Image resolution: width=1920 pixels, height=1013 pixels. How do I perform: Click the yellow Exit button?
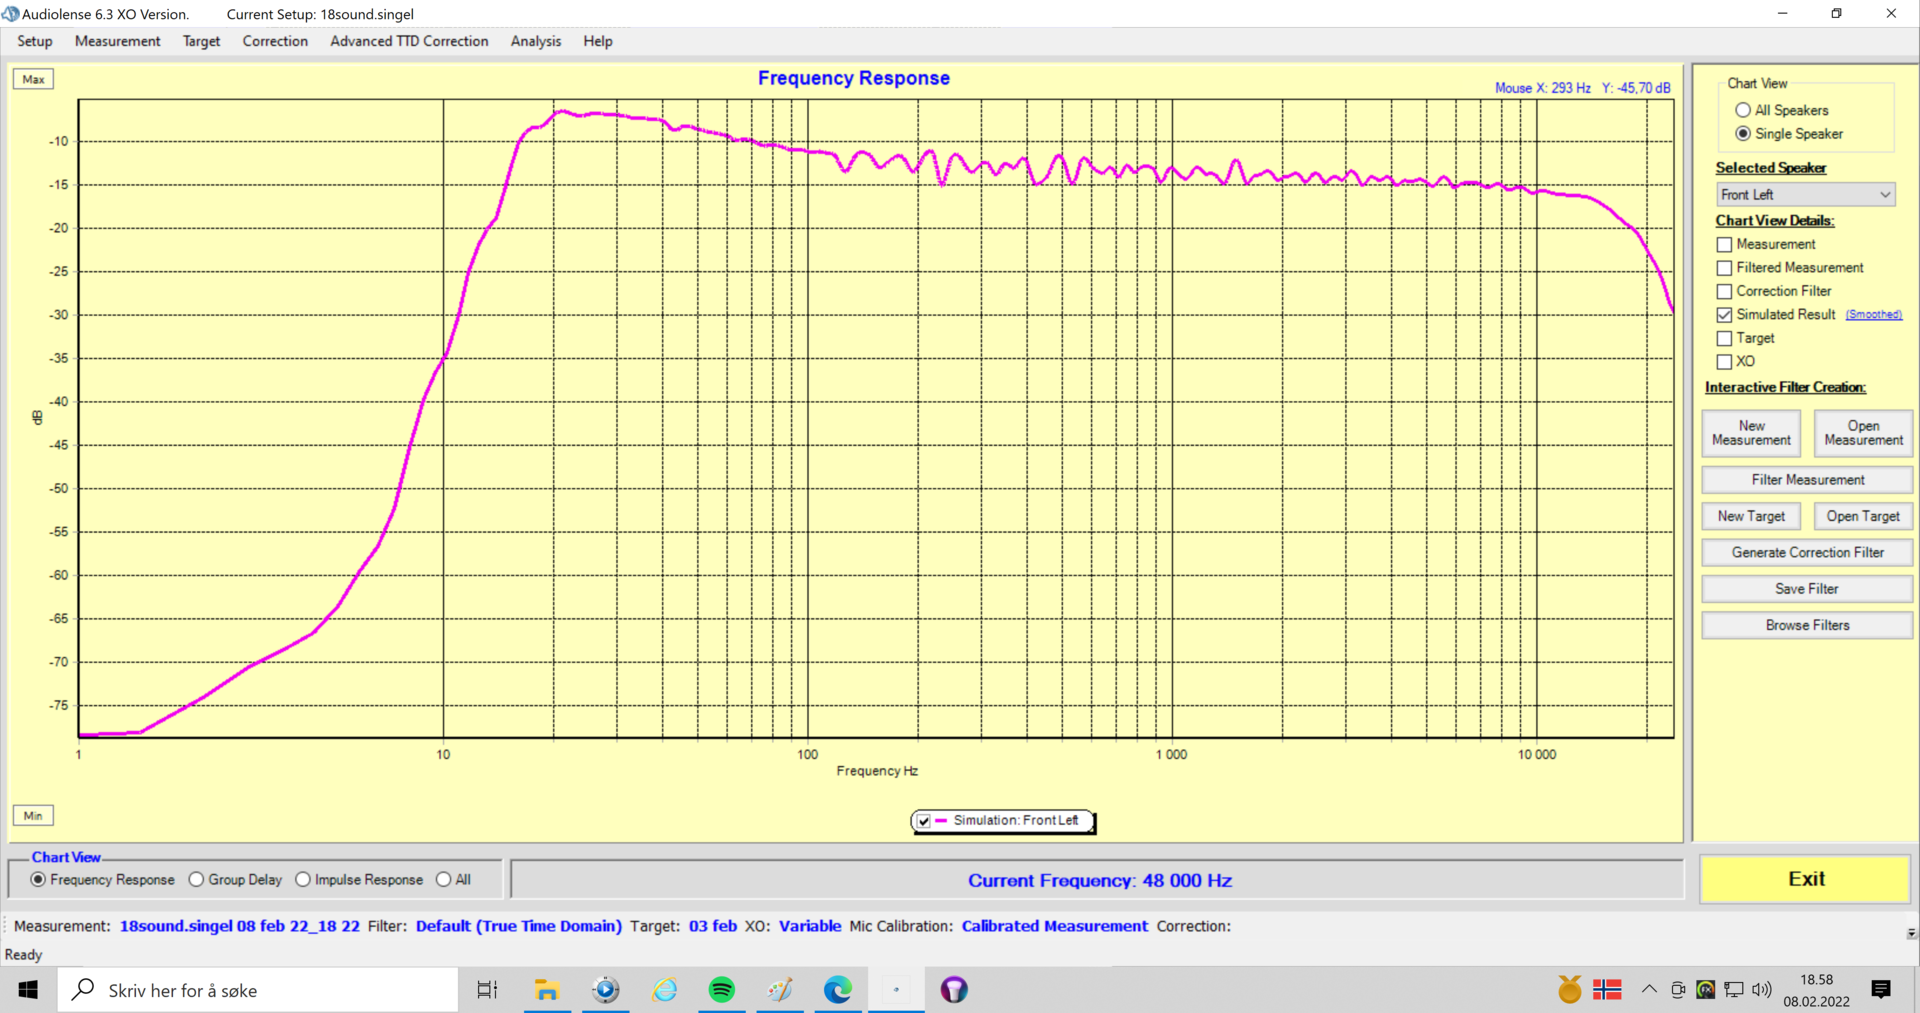(1806, 879)
